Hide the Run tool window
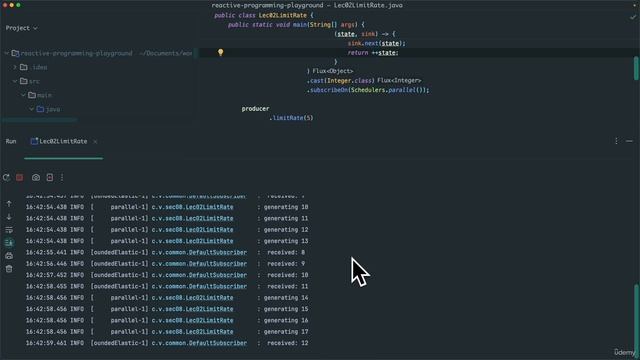This screenshot has height=360, width=640. (629, 141)
